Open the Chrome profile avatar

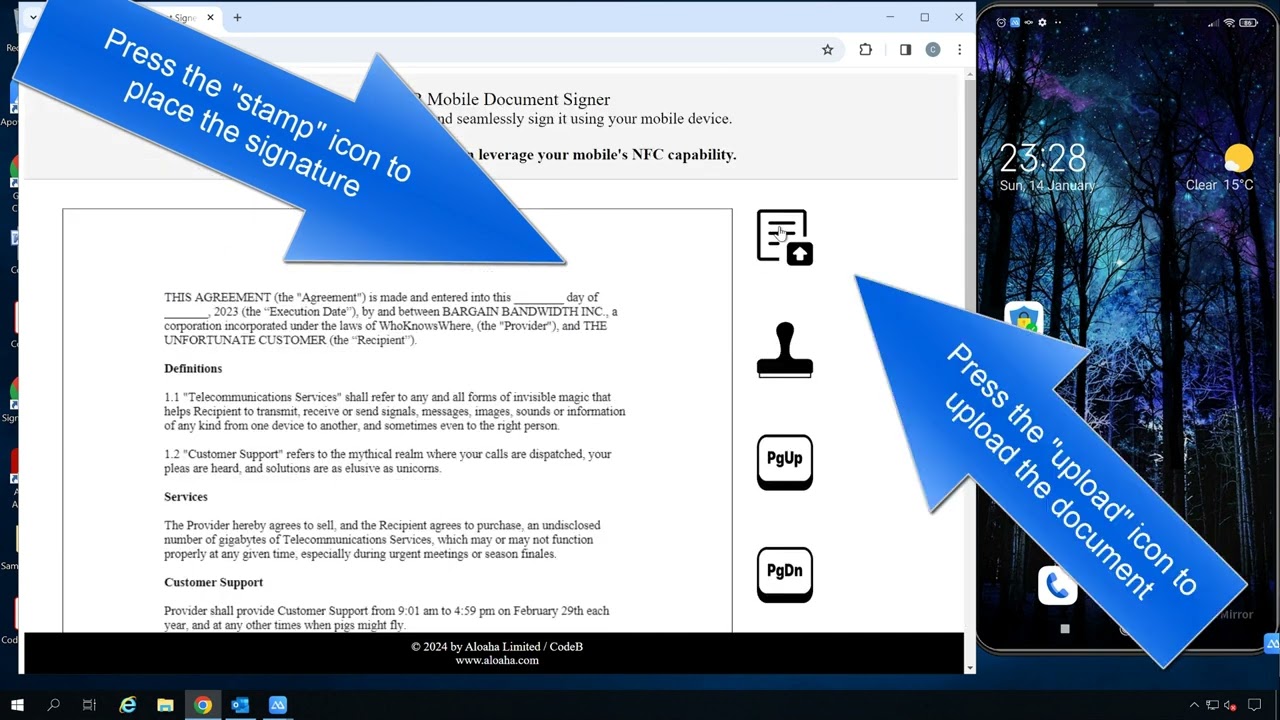tap(933, 50)
